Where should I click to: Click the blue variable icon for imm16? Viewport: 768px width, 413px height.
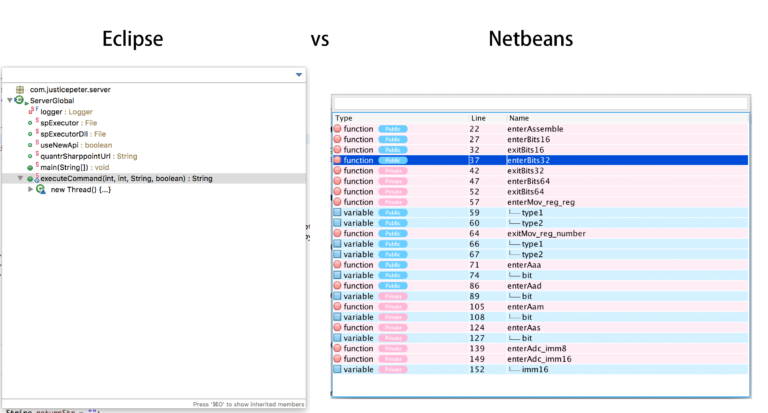click(337, 369)
